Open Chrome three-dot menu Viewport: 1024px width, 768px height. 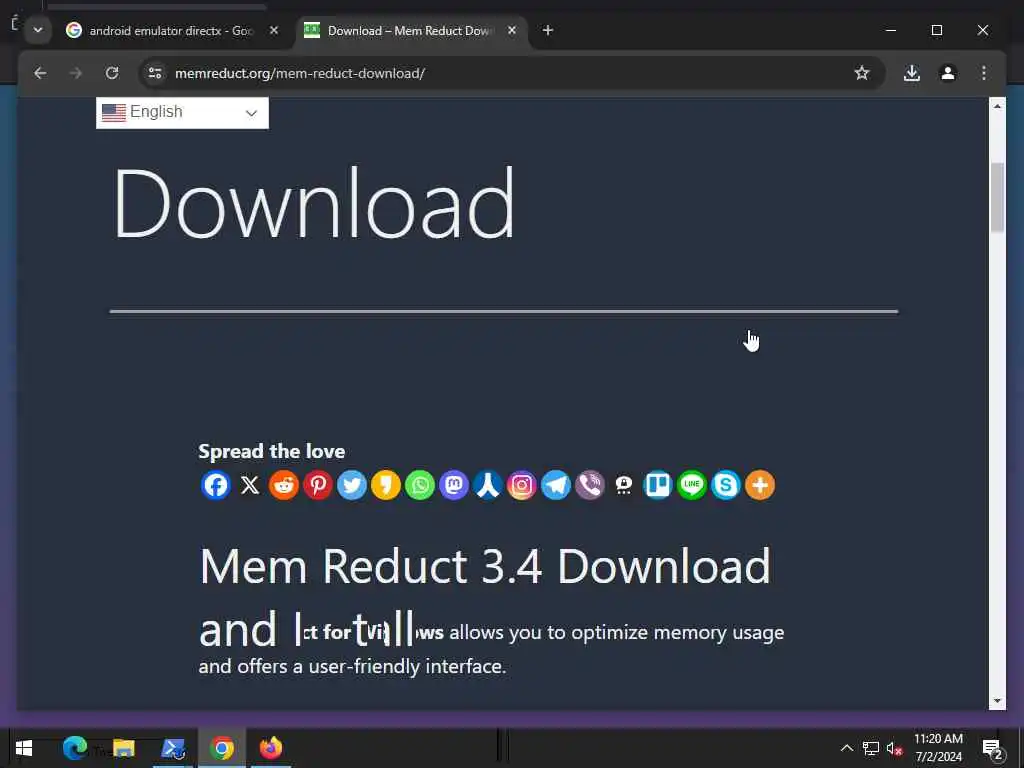[984, 73]
